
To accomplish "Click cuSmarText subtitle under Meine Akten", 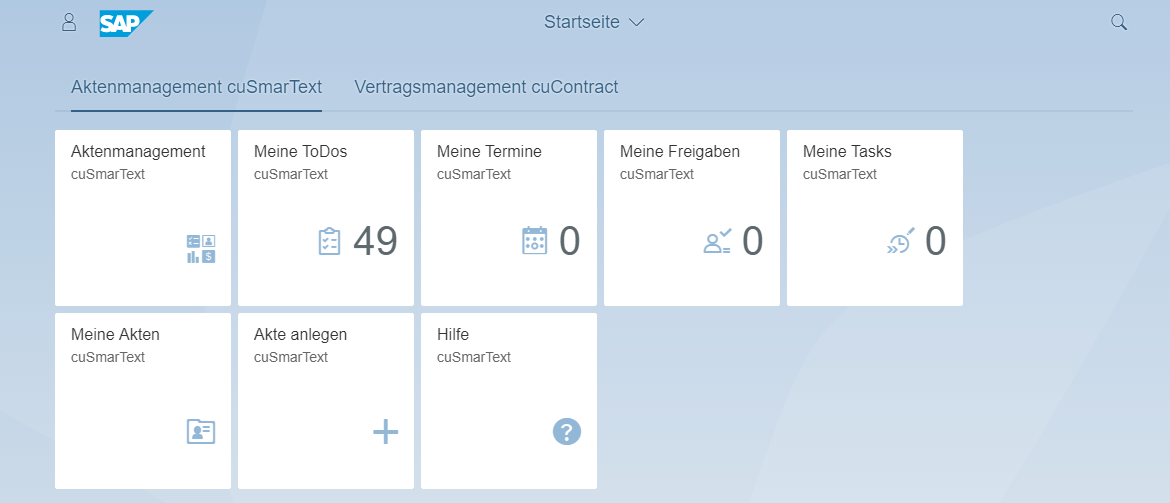I will point(108,357).
